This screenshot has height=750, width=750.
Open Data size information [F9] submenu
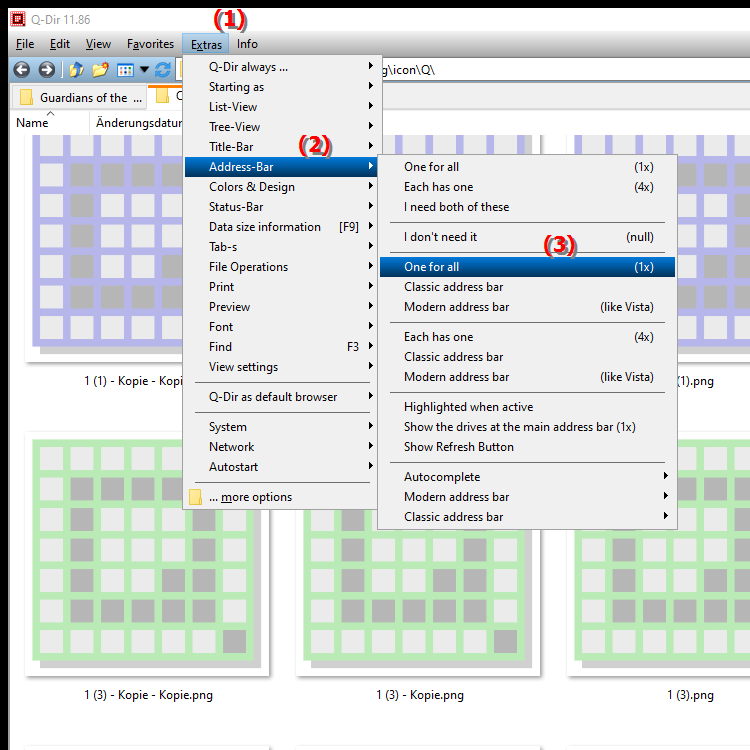coord(283,227)
